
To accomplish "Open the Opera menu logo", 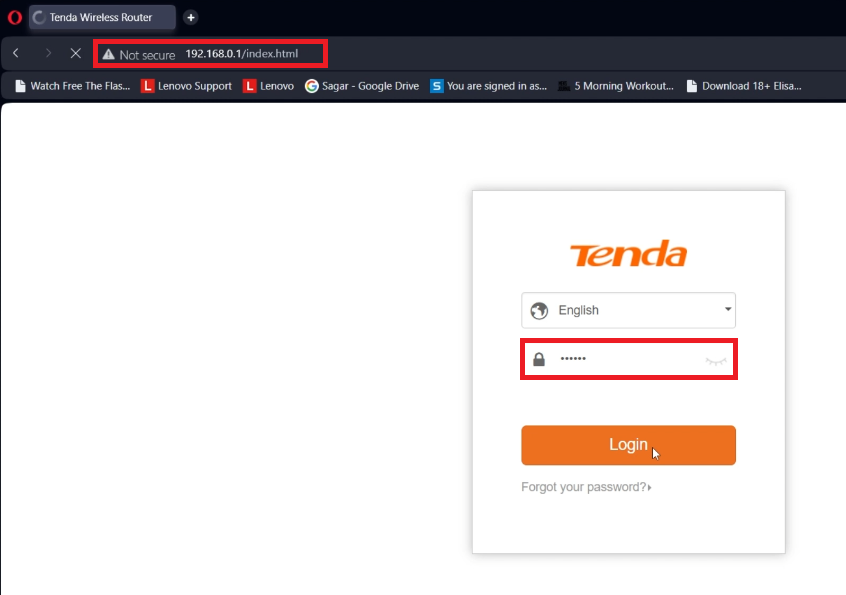I will point(15,17).
